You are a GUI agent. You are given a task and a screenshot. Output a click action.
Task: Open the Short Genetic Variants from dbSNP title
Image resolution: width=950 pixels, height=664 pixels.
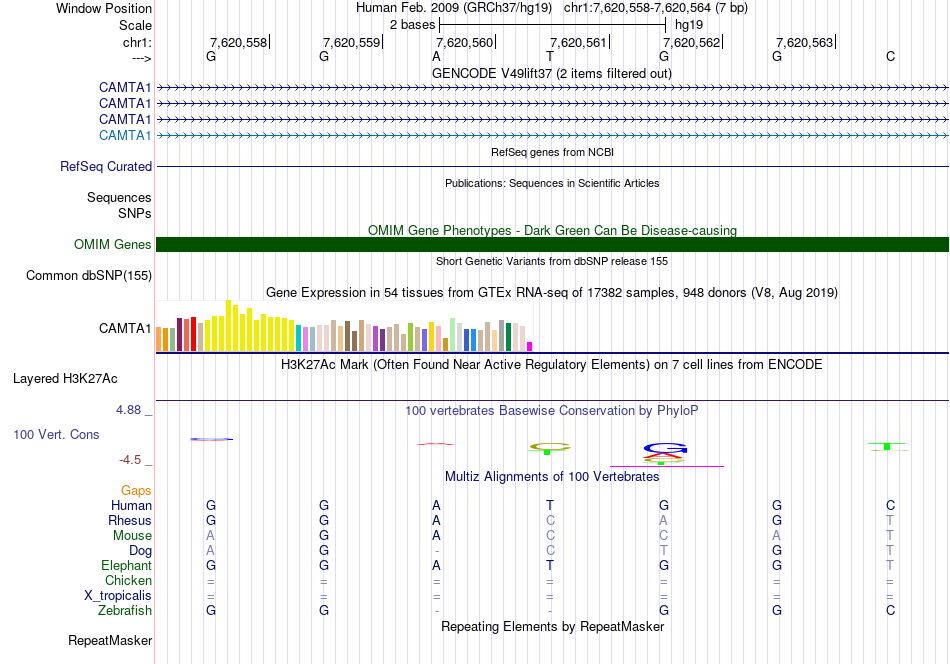(552, 261)
